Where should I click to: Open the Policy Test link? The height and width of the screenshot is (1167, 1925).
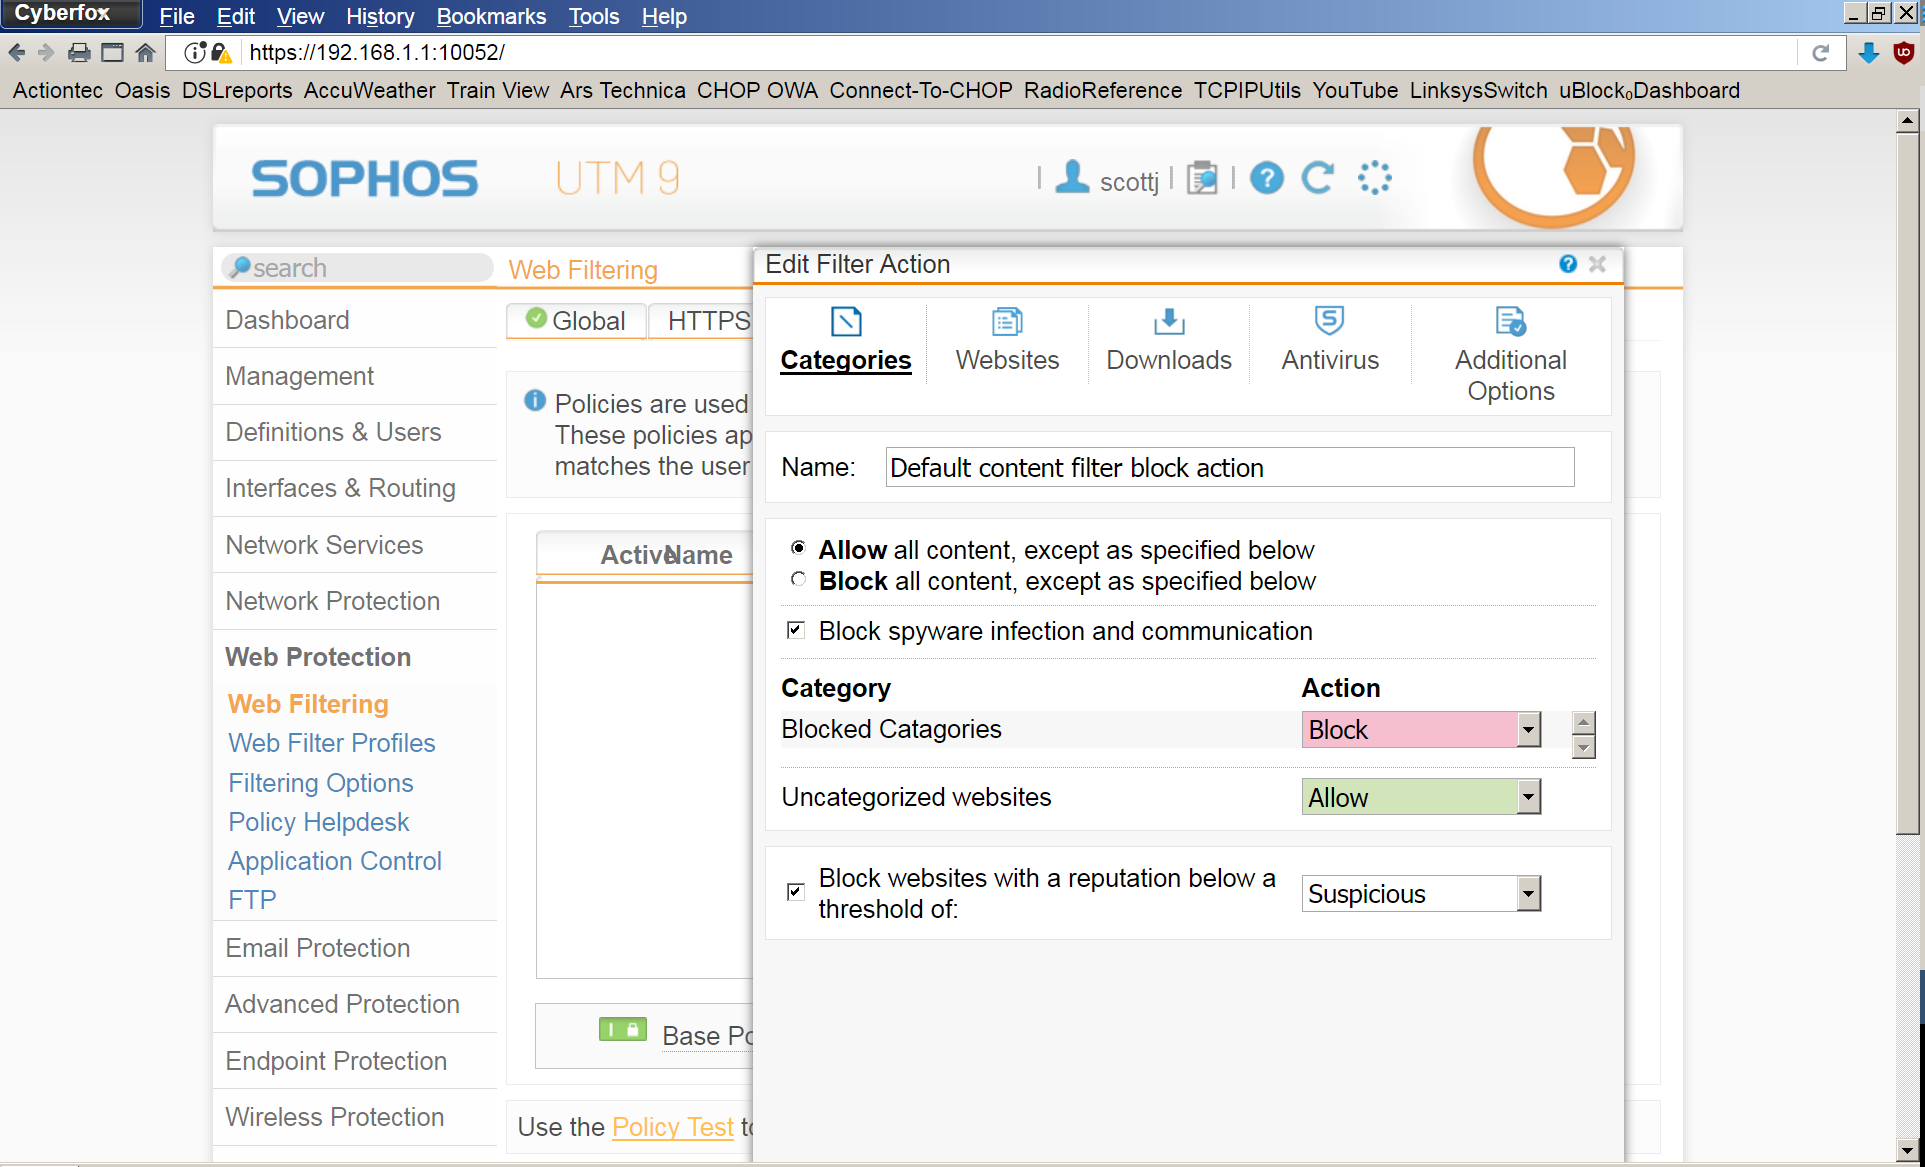673,1127
